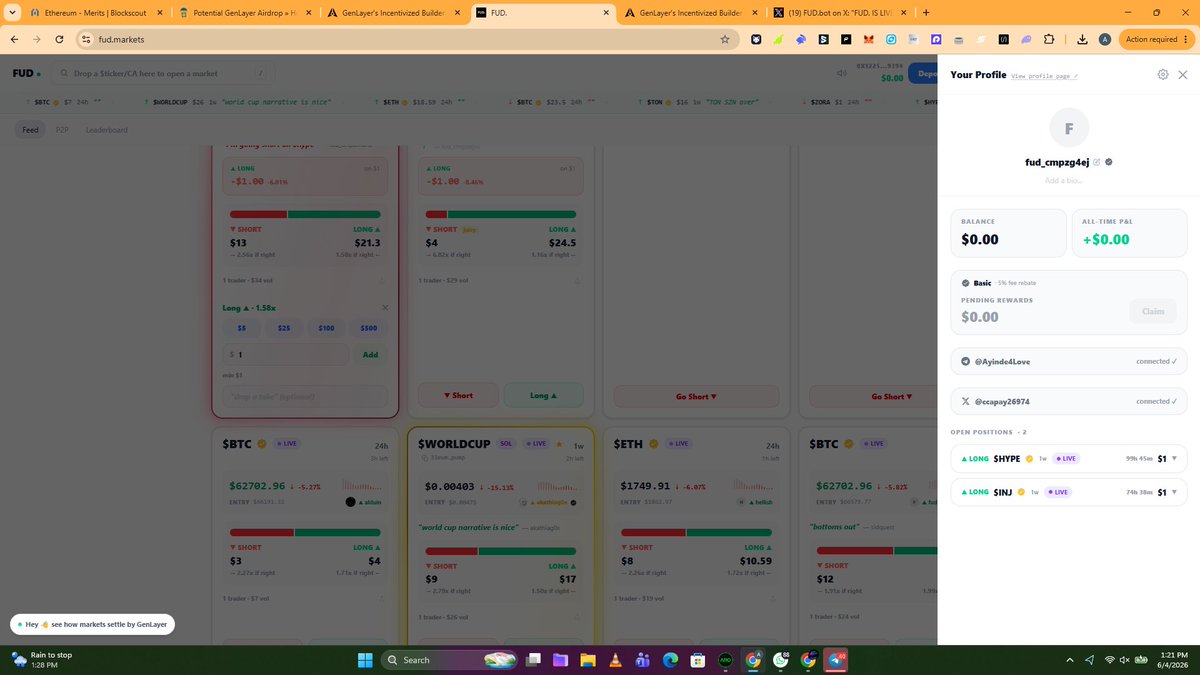Switch to the P2P tab
Screen dimensions: 1200x675
pyautogui.click(x=62, y=130)
